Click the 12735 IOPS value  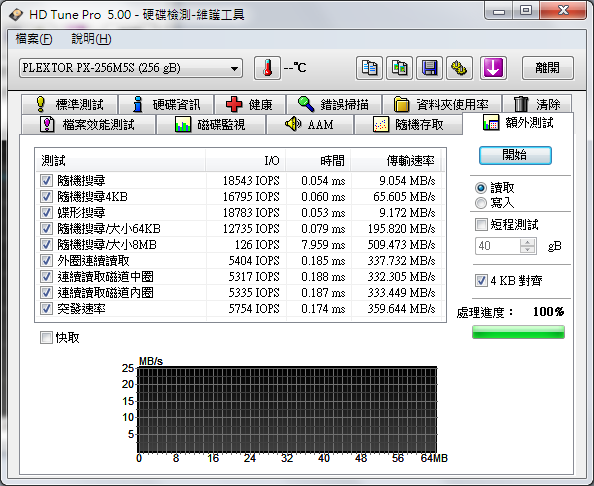coord(251,229)
